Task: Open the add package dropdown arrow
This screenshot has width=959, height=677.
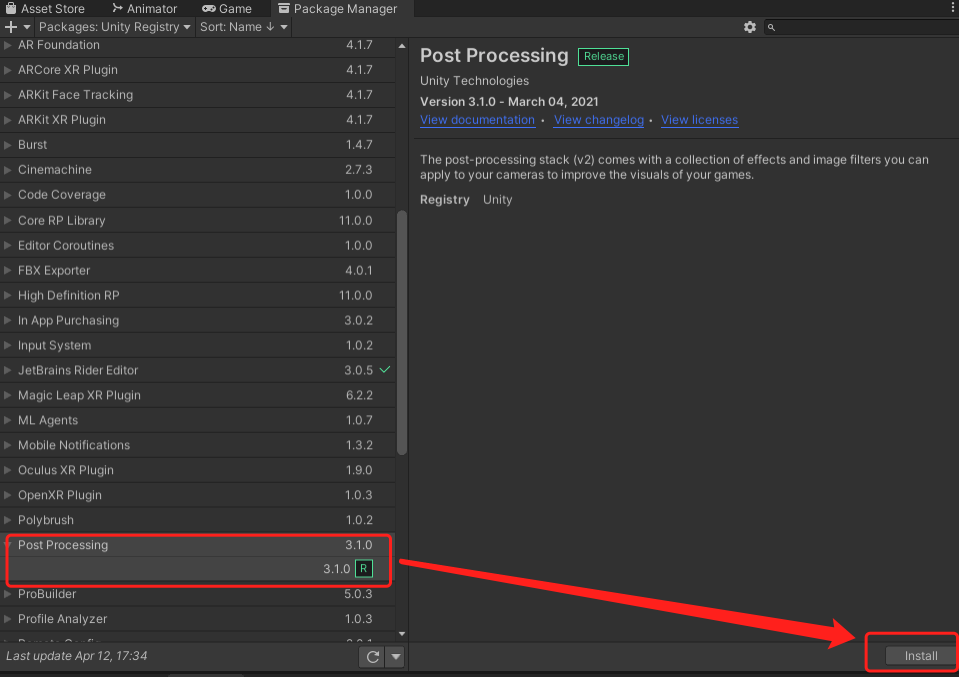Action: (26, 27)
